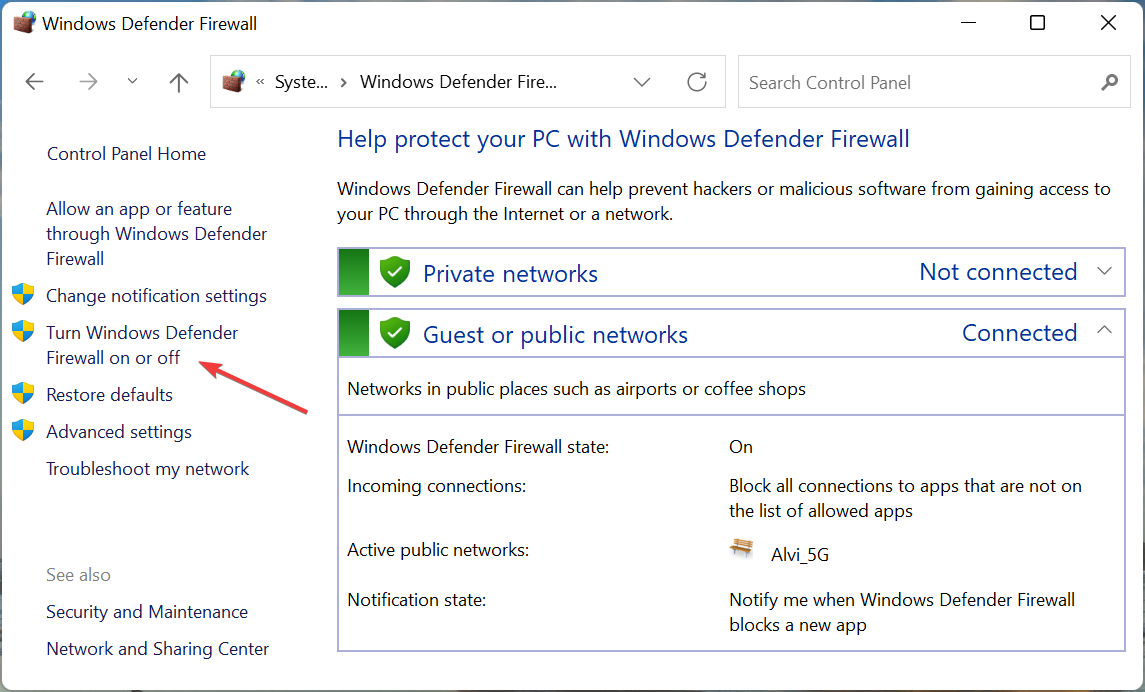This screenshot has height=692, width=1145.
Task: Open Turn Windows Defender Firewall on or off
Action: tap(140, 344)
